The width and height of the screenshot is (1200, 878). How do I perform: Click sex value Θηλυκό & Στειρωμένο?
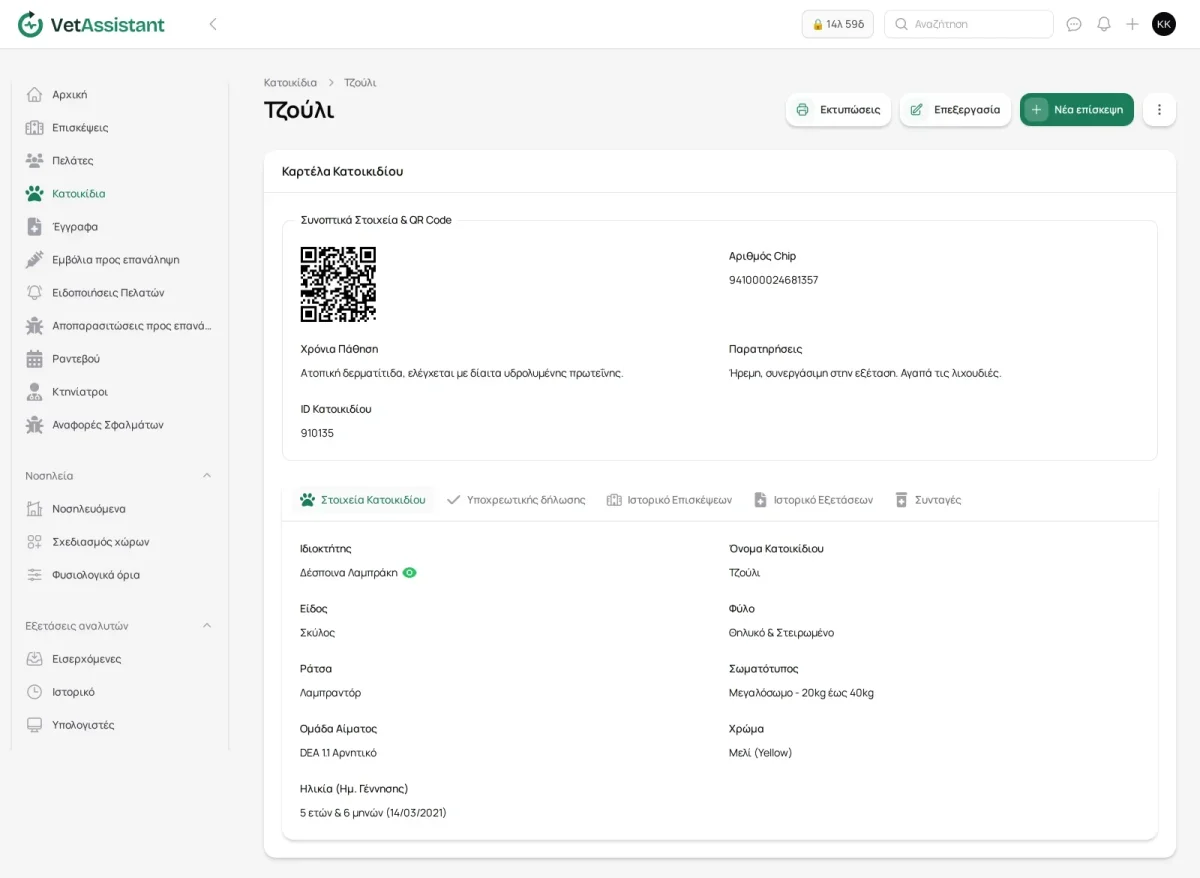pos(781,632)
